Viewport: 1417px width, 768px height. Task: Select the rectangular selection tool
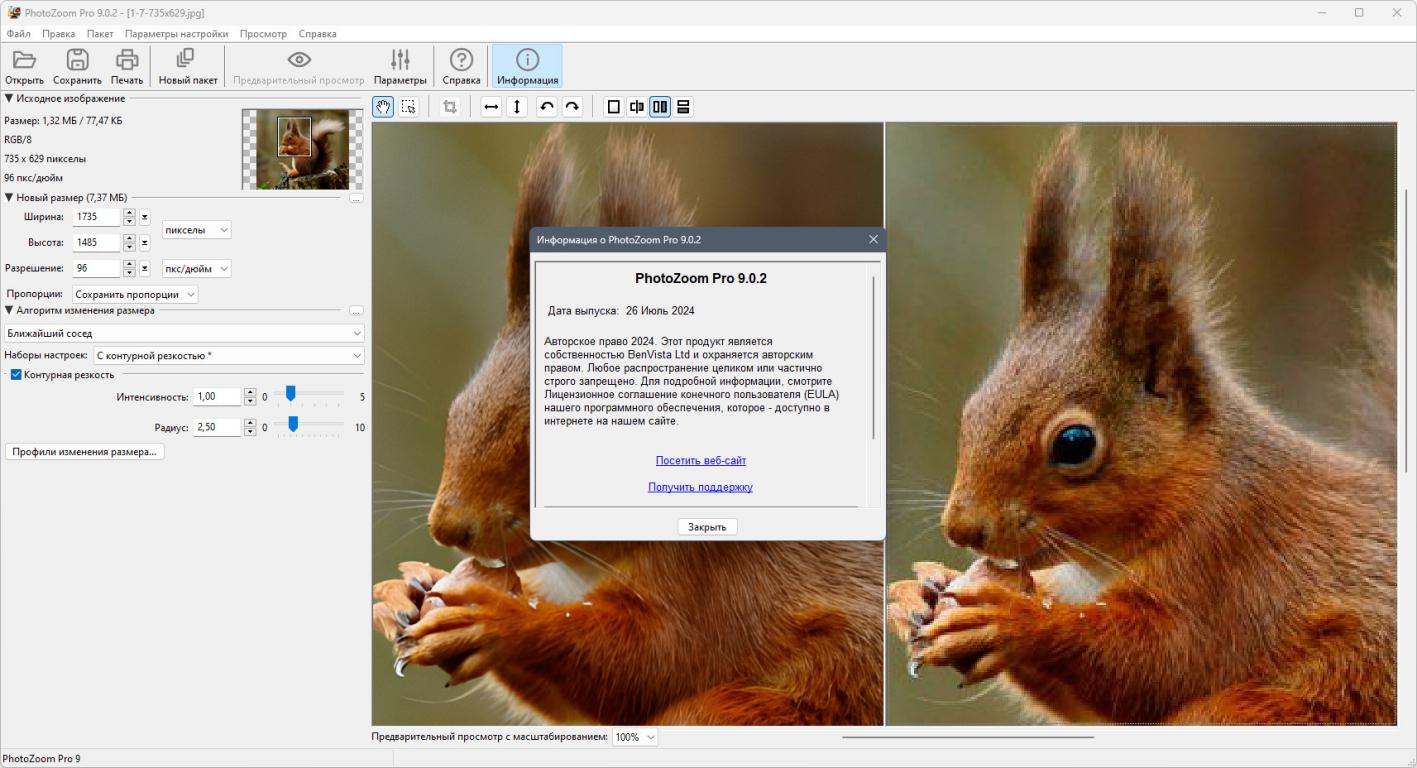point(408,107)
